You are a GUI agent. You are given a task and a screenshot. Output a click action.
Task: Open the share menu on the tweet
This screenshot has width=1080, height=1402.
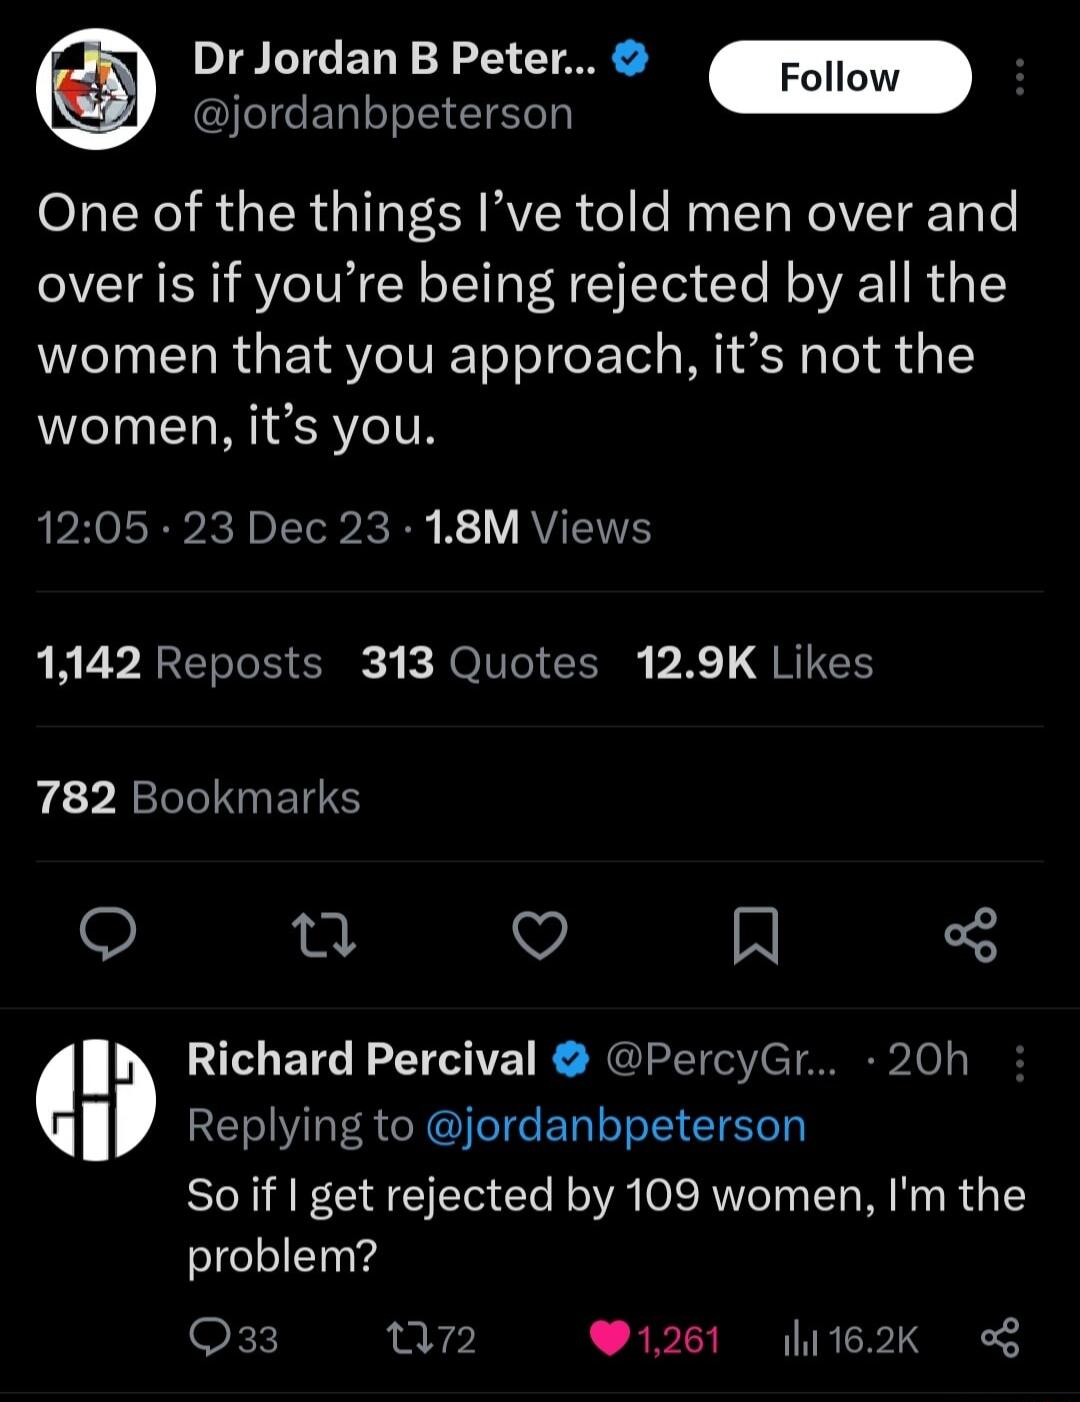coord(971,937)
